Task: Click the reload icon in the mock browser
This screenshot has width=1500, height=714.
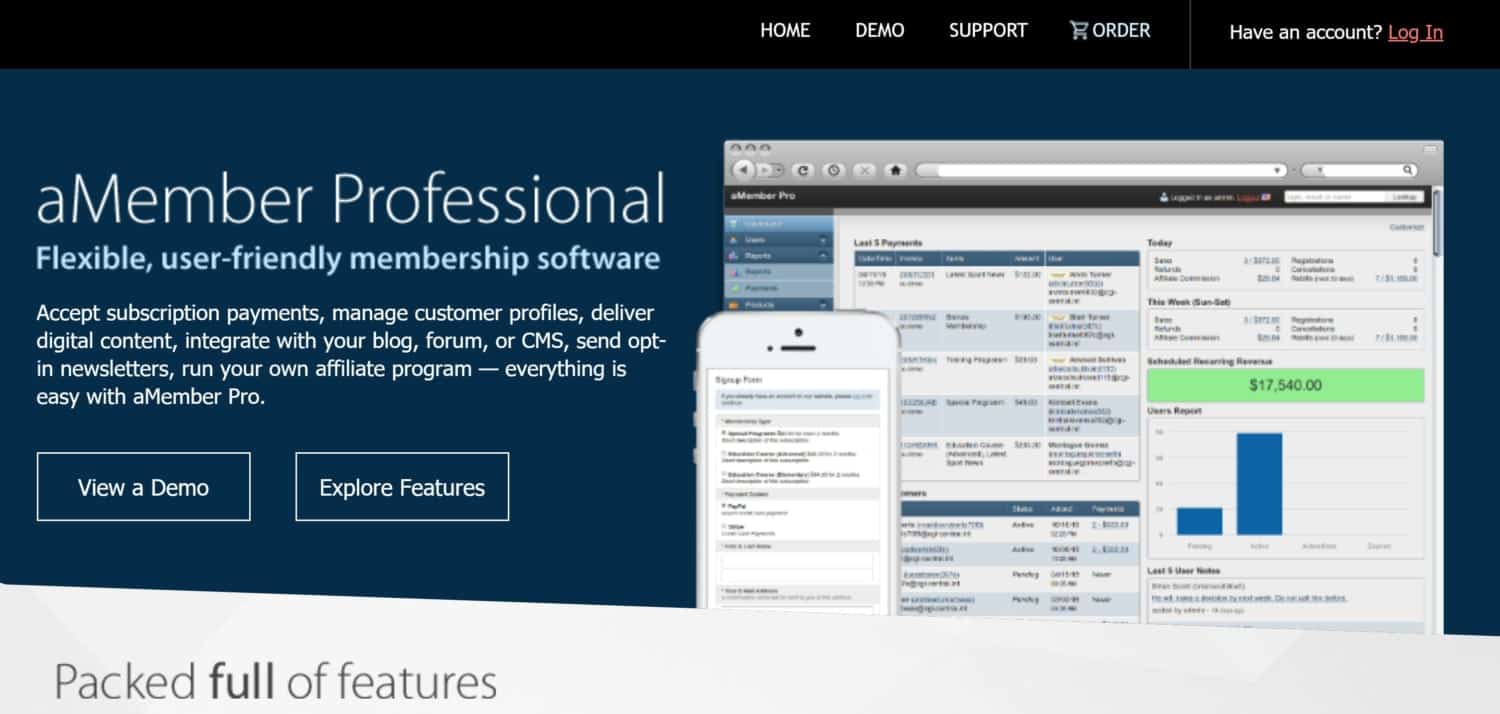Action: coord(803,170)
